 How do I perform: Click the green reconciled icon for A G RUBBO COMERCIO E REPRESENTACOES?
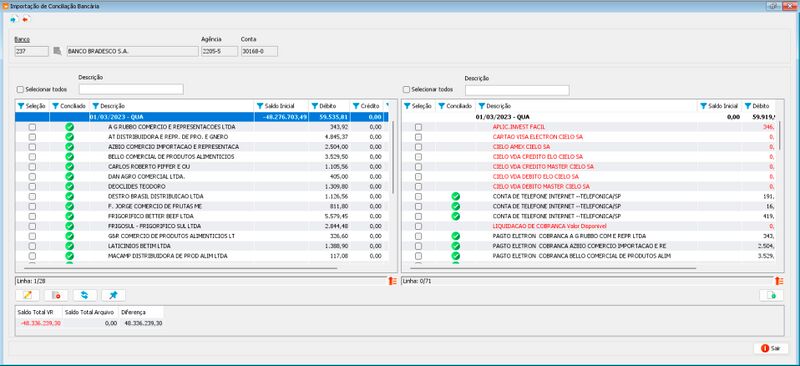coord(69,127)
